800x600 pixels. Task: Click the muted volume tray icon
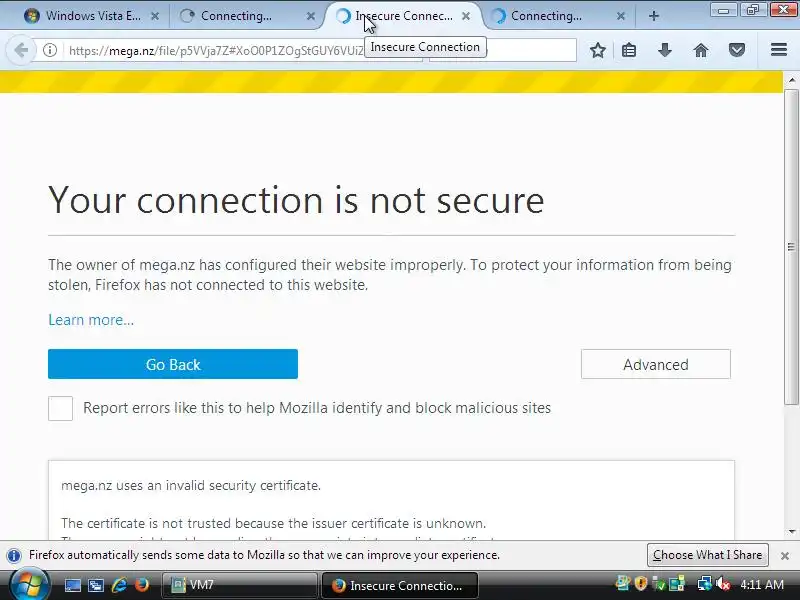(x=723, y=584)
